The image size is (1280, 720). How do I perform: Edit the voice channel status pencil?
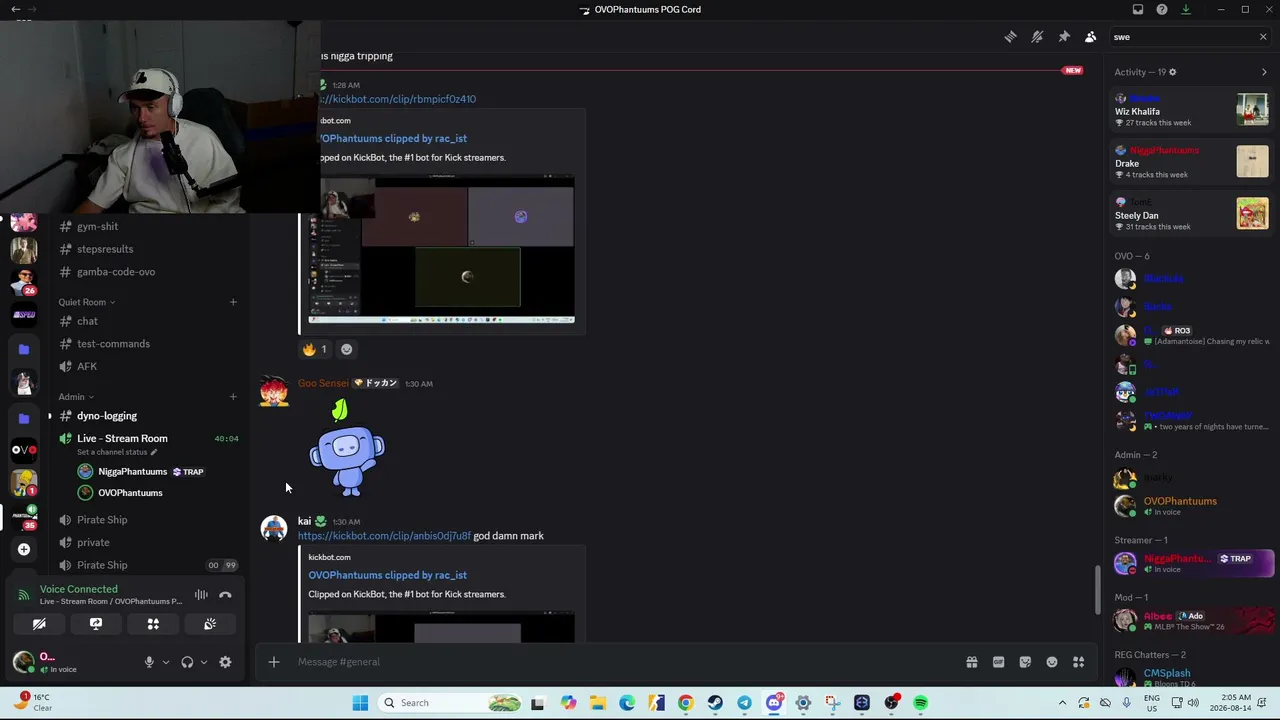(x=154, y=452)
